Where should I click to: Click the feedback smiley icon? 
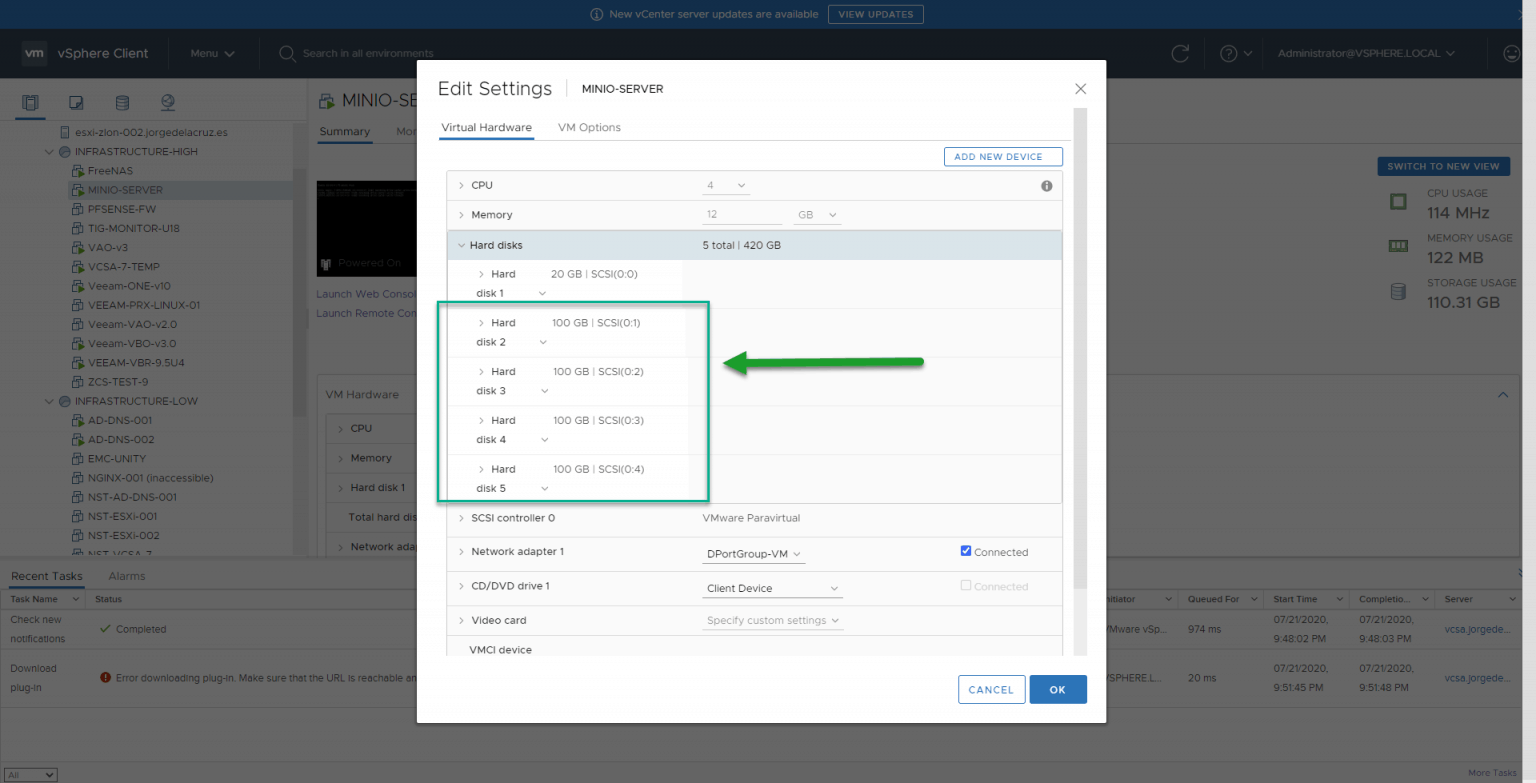pos(1510,54)
